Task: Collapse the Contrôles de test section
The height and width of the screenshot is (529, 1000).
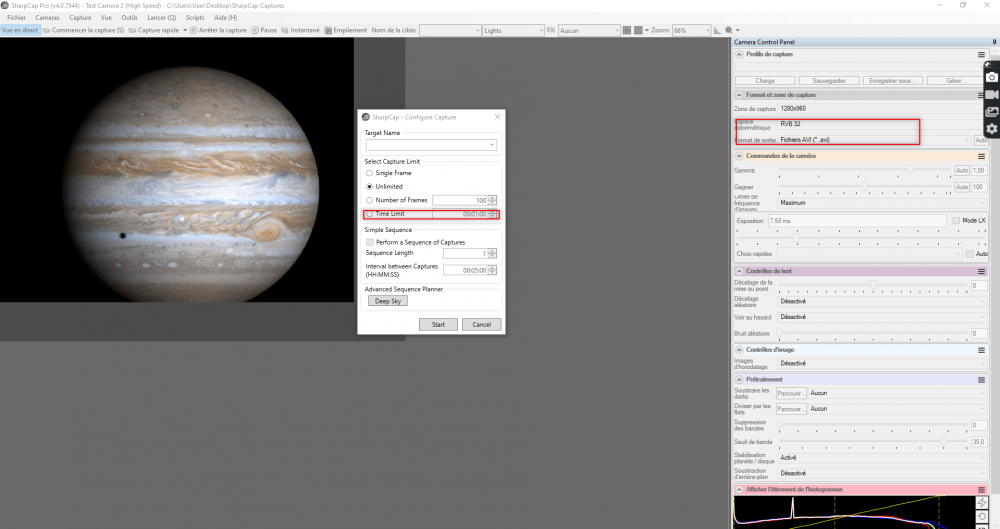Action: click(x=739, y=271)
